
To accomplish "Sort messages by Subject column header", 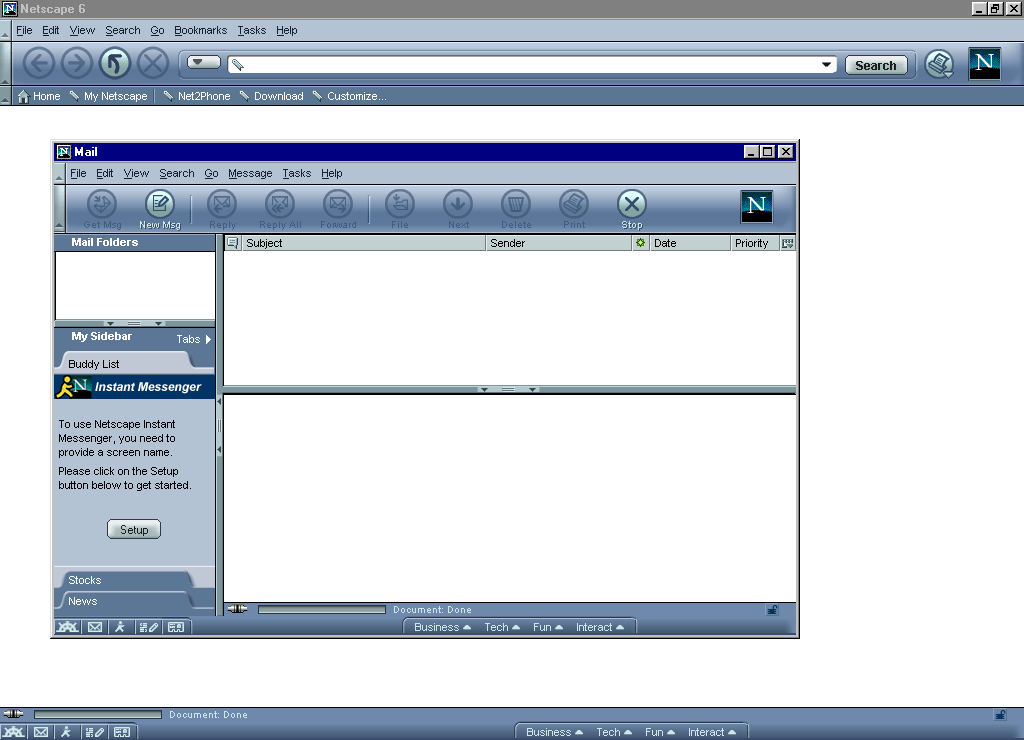I will click(x=364, y=243).
